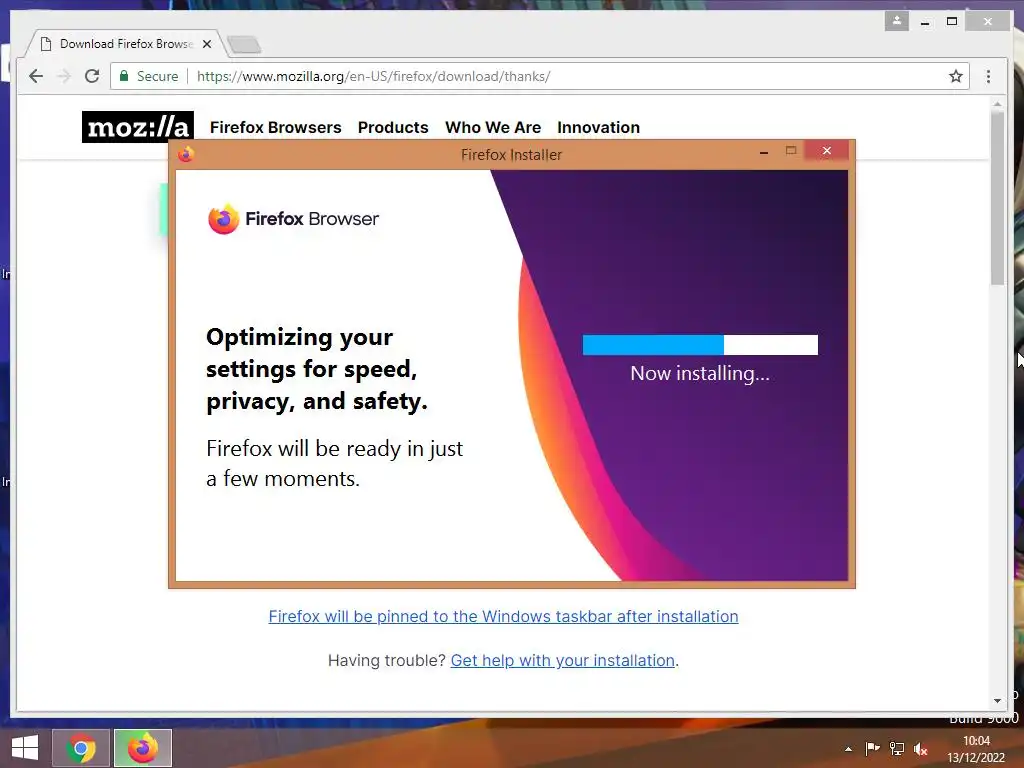Bookmark this page with the star icon
1024x768 pixels.
coord(955,76)
